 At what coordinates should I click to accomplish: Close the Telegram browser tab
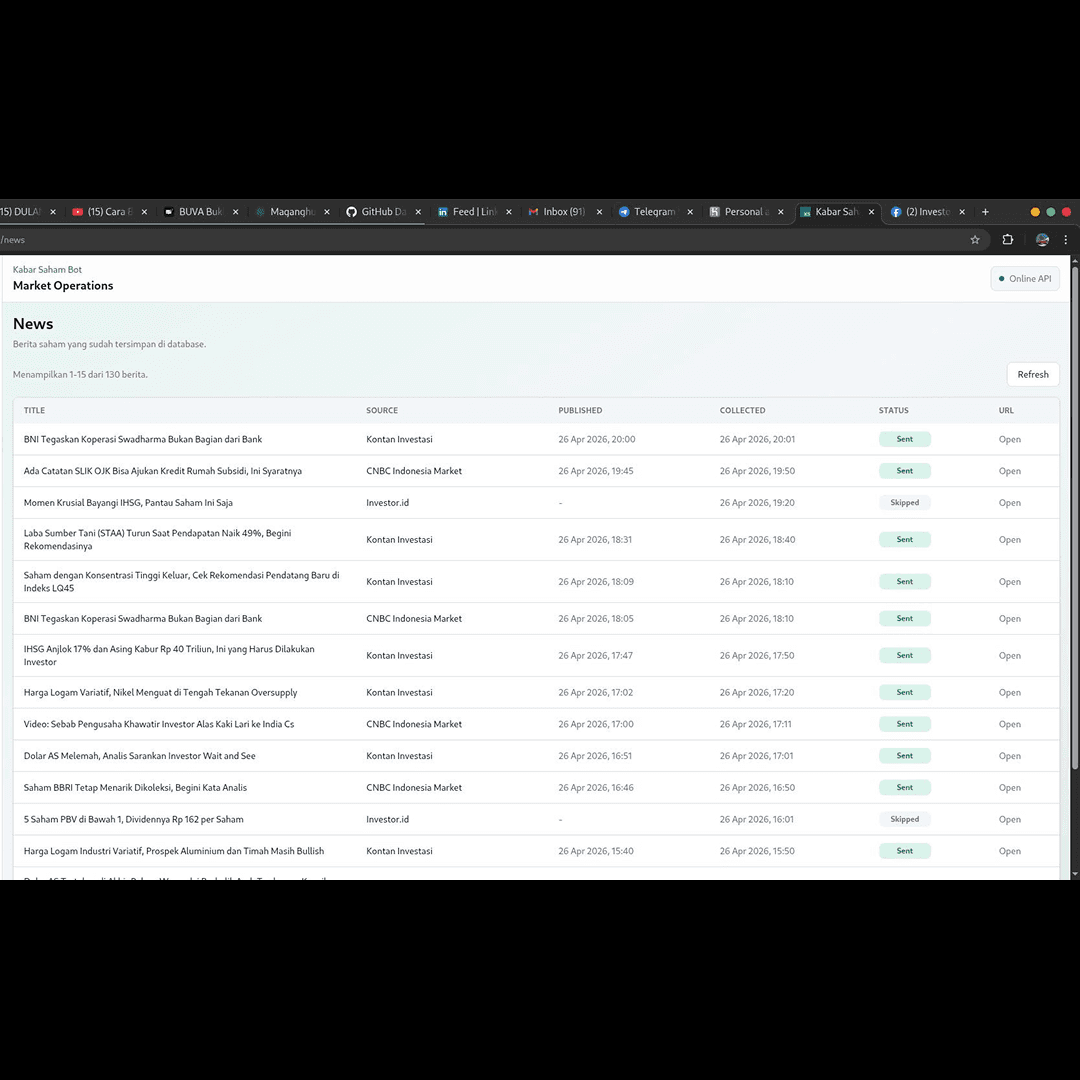690,211
